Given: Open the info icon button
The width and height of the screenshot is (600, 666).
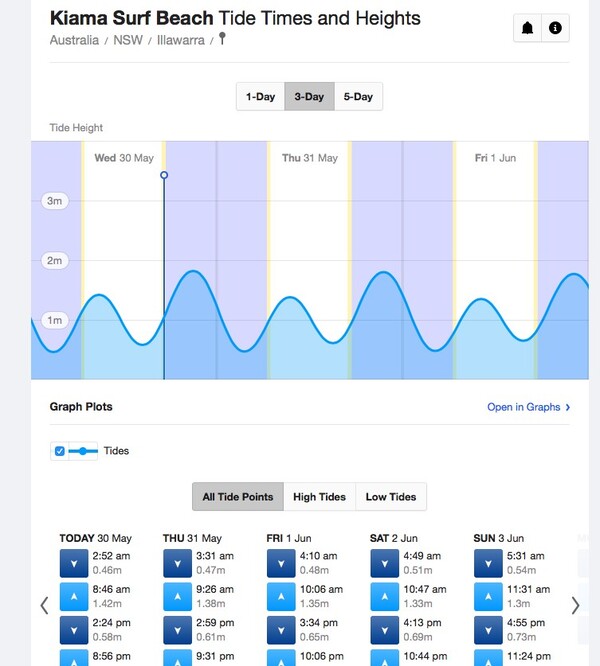Looking at the screenshot, I should [x=555, y=28].
